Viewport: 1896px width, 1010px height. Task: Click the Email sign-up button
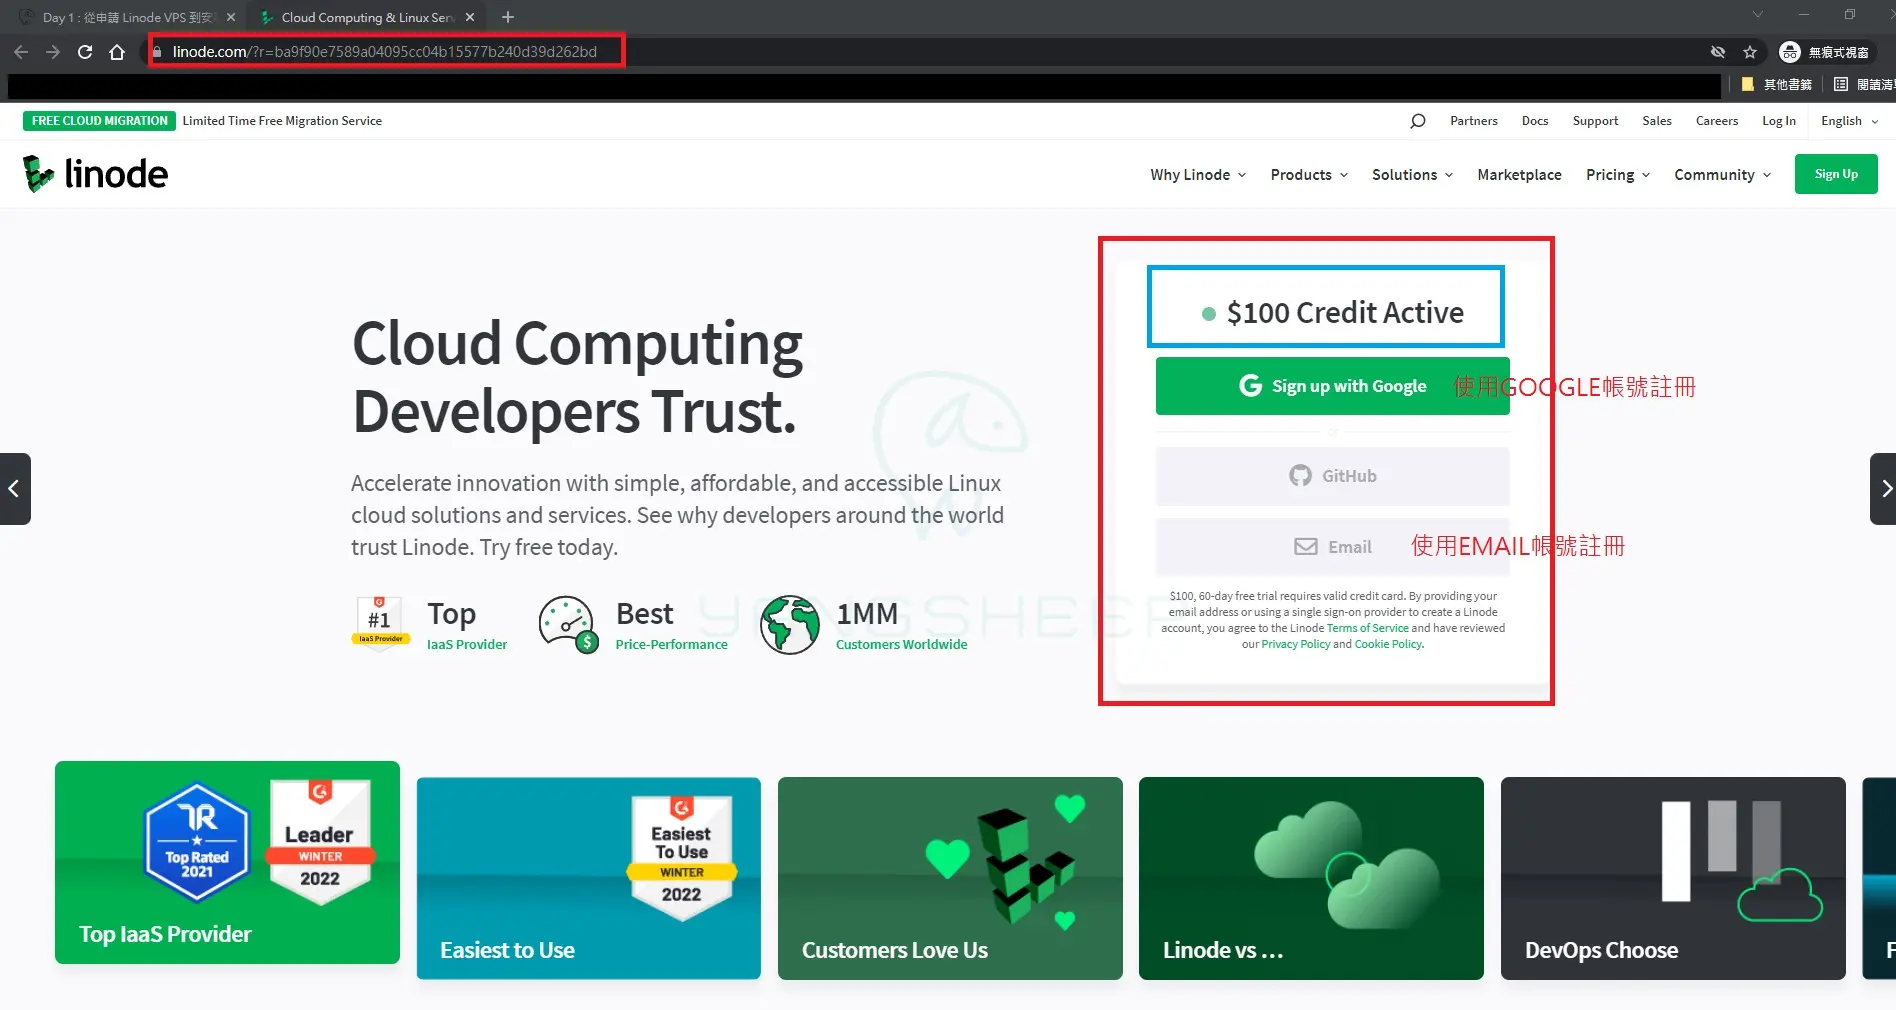coord(1332,547)
